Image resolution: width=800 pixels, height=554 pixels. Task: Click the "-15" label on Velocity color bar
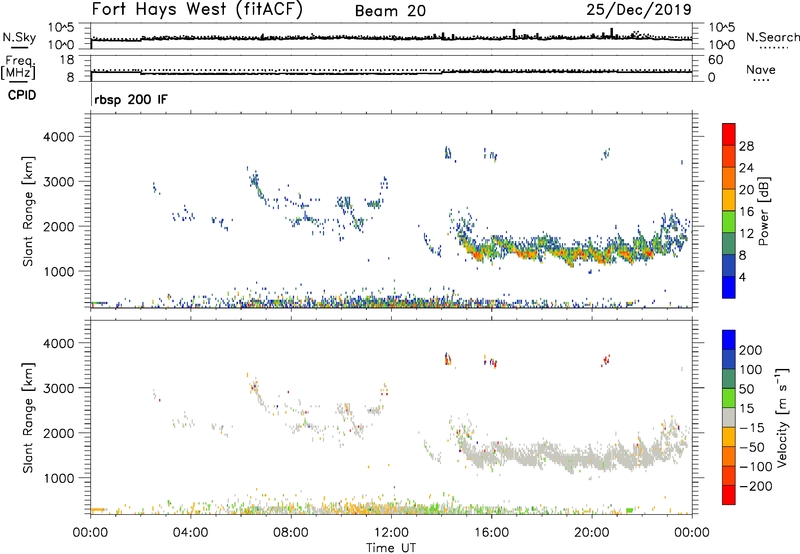752,428
